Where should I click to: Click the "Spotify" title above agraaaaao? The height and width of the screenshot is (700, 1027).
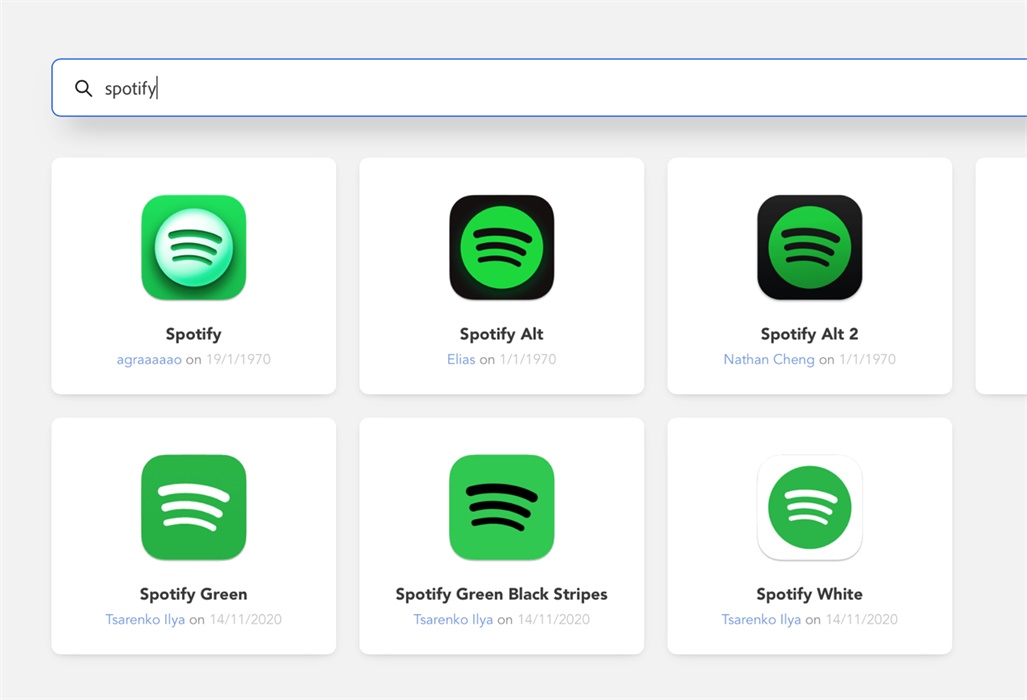tap(194, 334)
